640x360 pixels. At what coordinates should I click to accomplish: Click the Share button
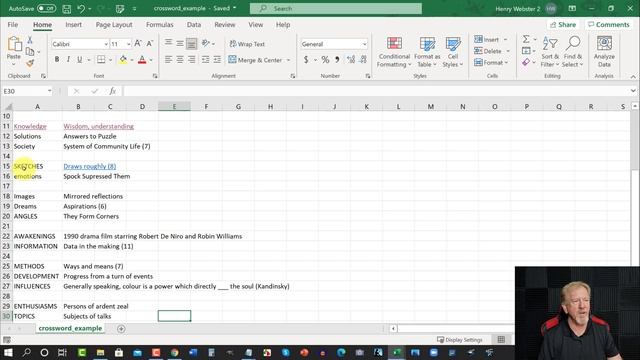click(x=563, y=24)
